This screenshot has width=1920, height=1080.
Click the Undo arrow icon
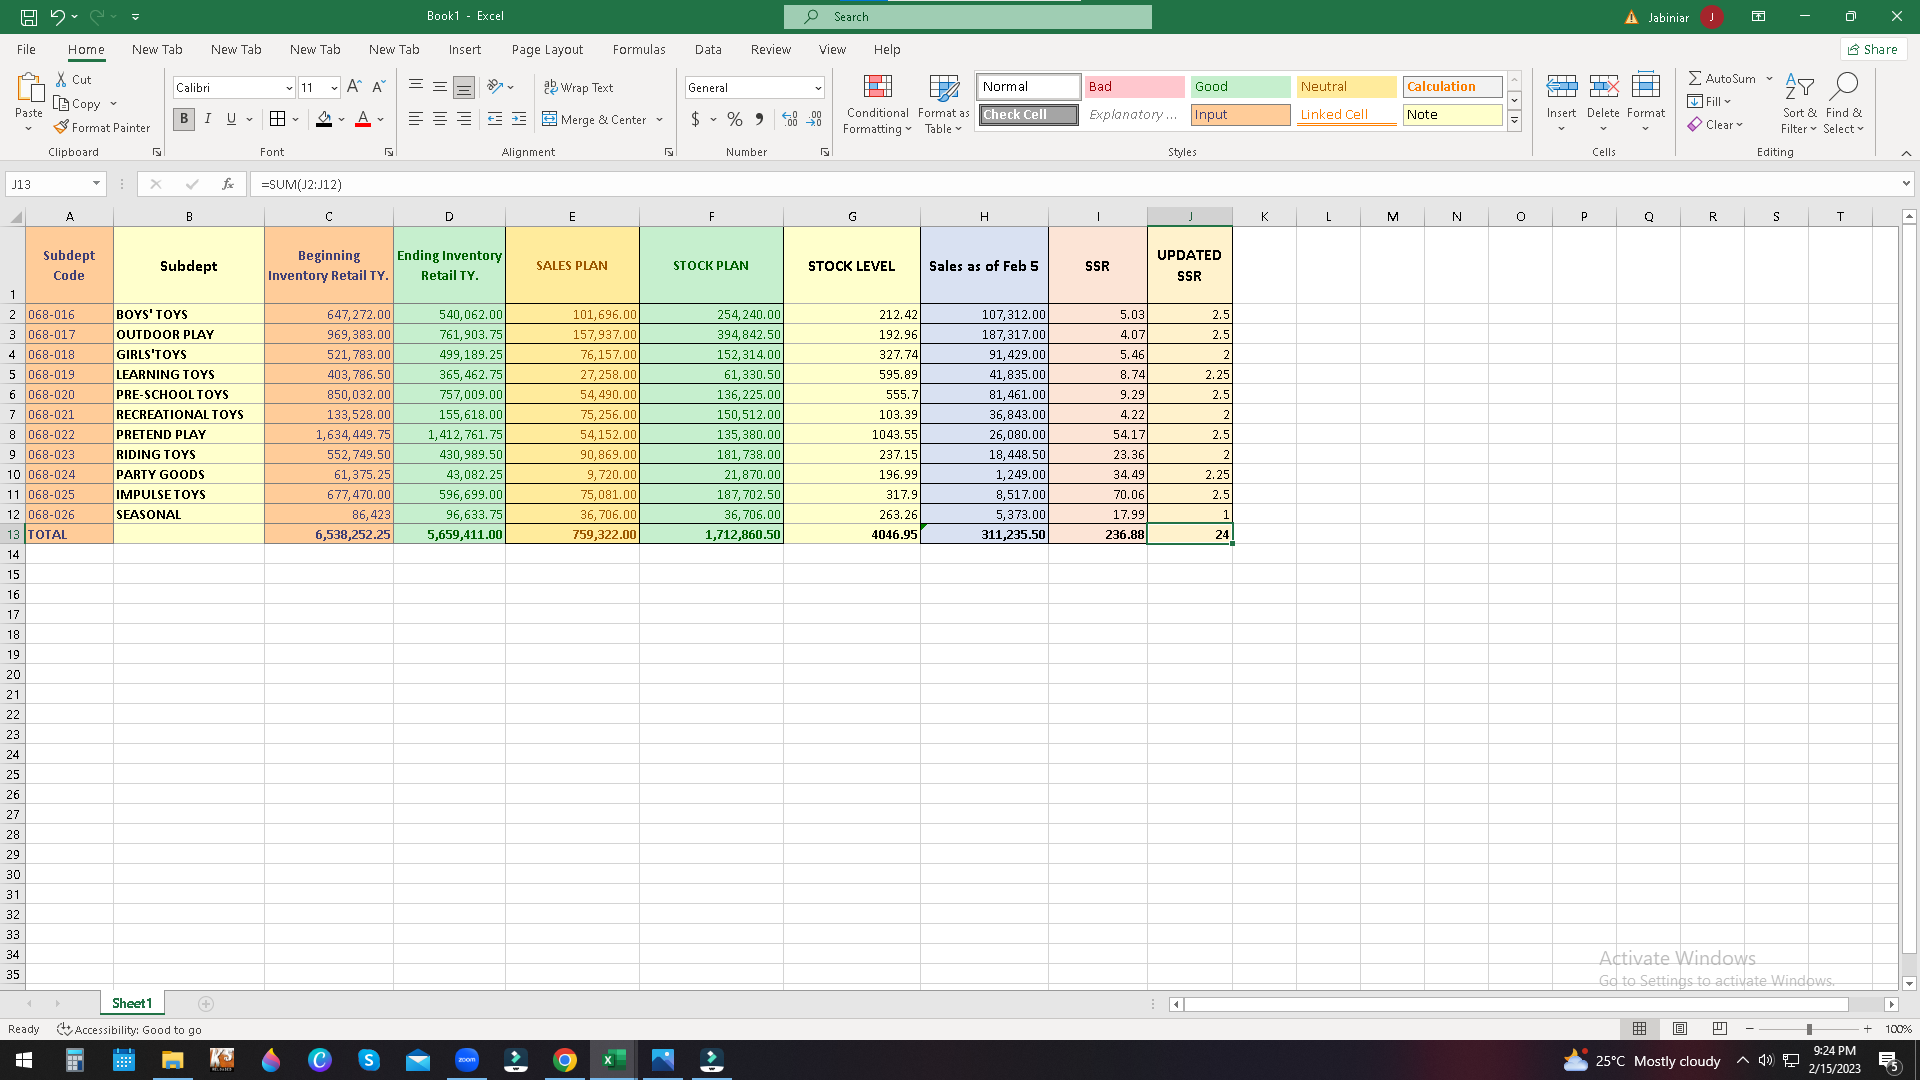pos(58,16)
